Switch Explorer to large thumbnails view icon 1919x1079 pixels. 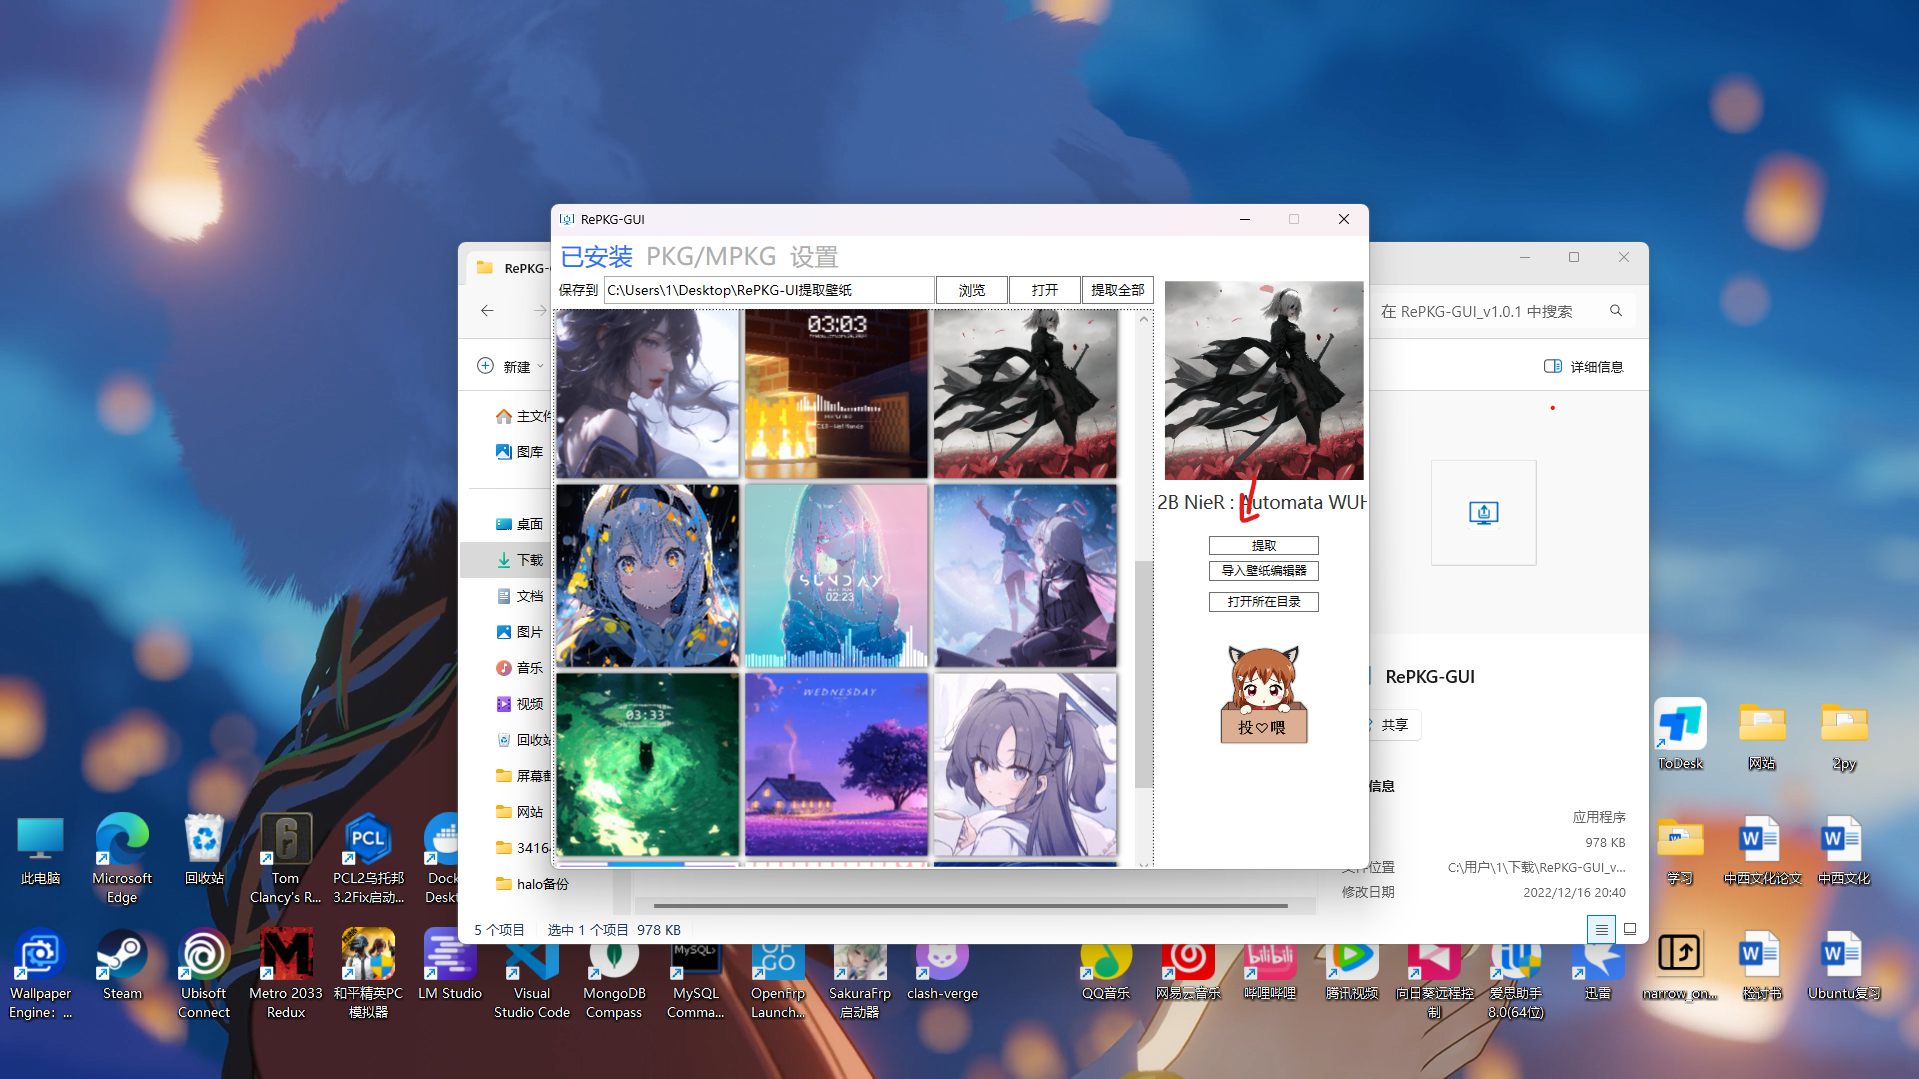click(1630, 929)
